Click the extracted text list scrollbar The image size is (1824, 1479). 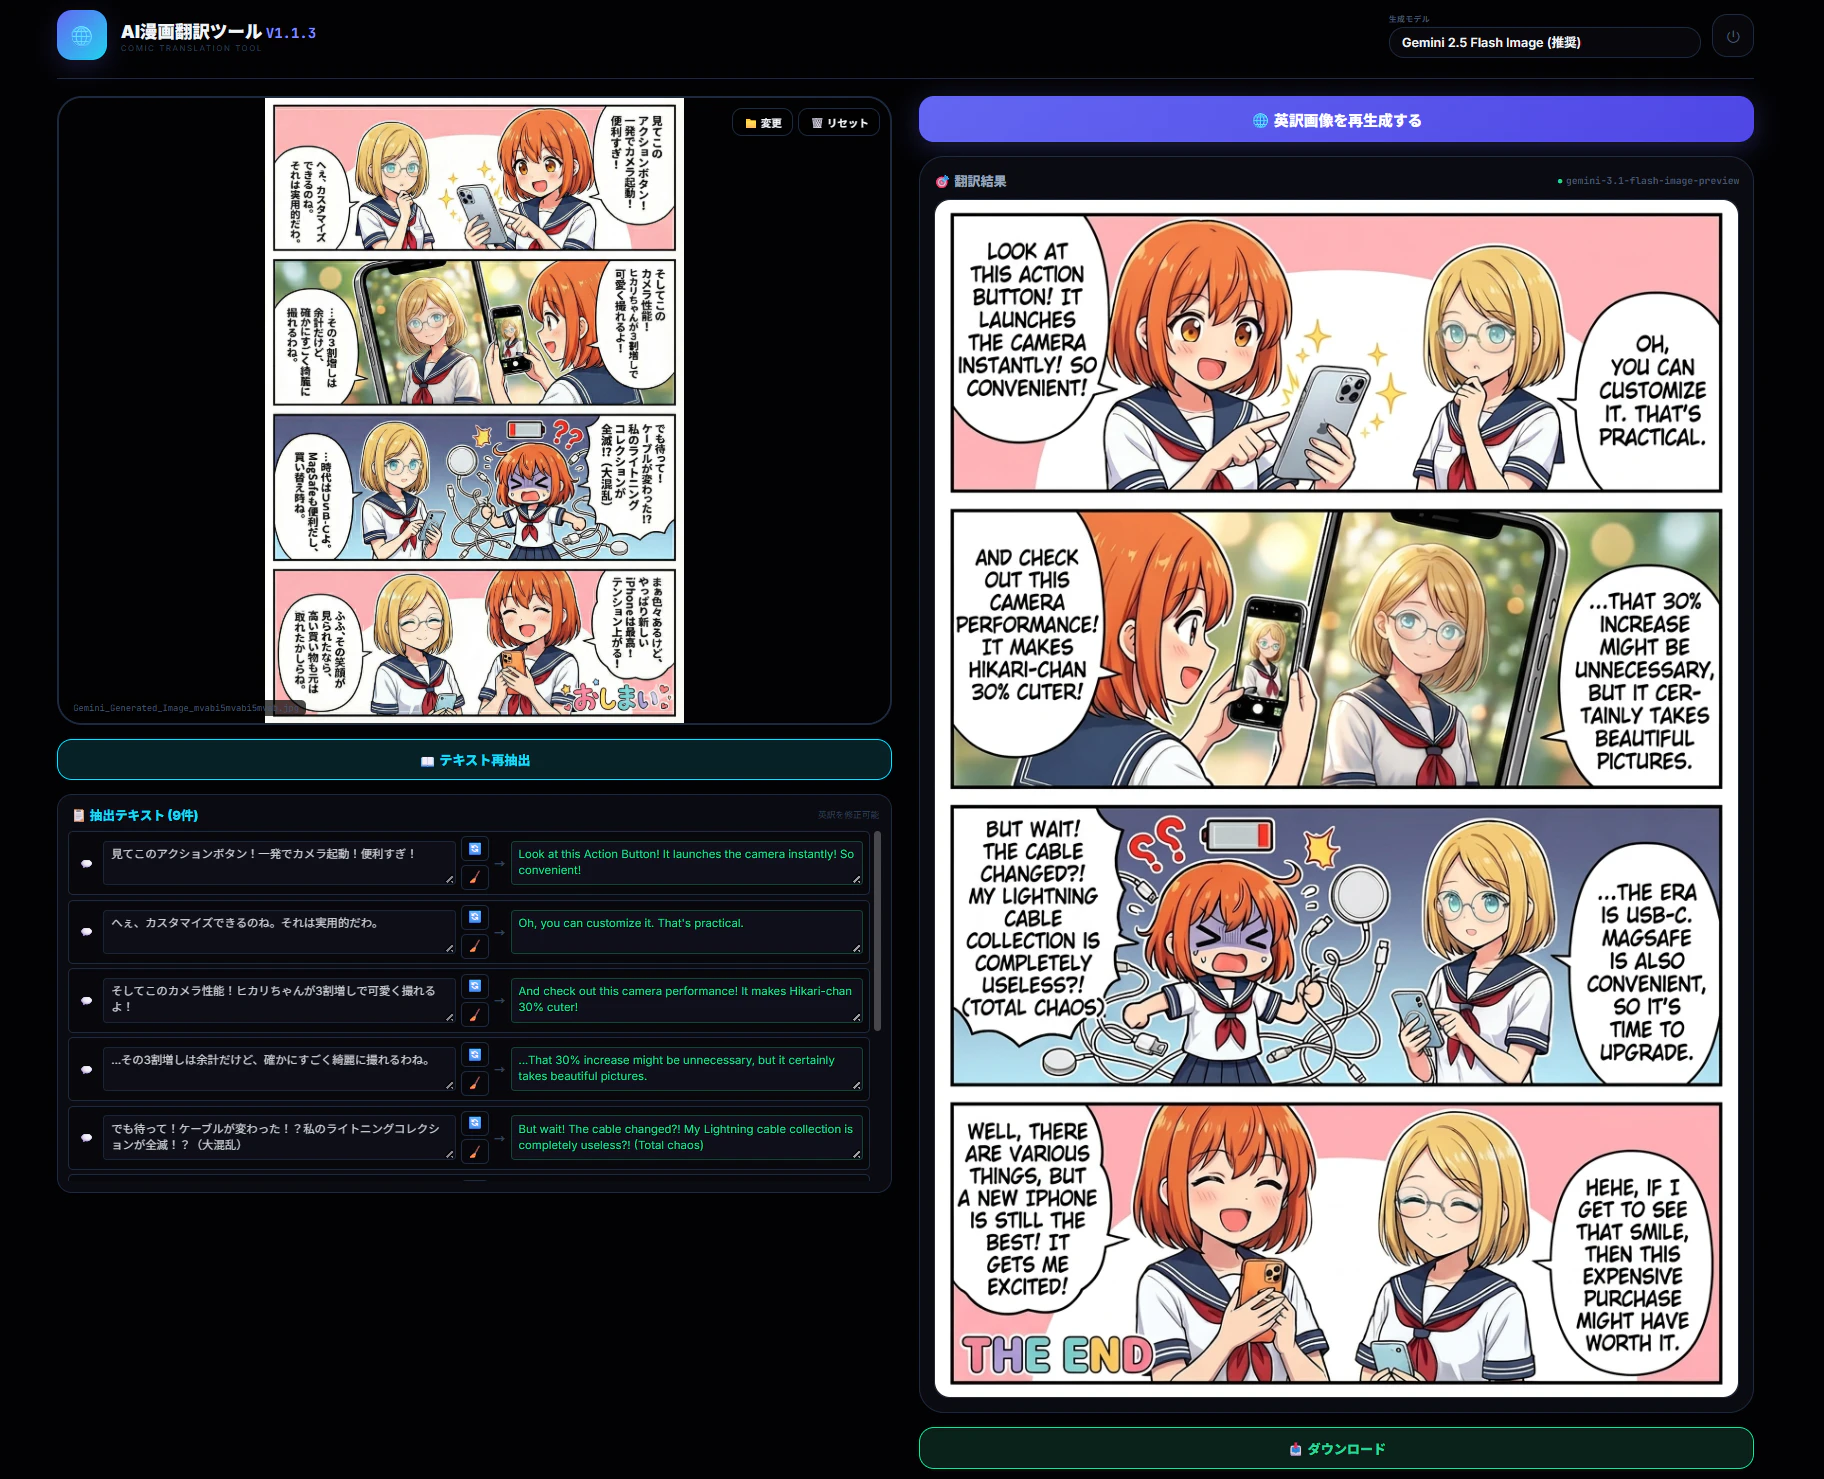(877, 930)
